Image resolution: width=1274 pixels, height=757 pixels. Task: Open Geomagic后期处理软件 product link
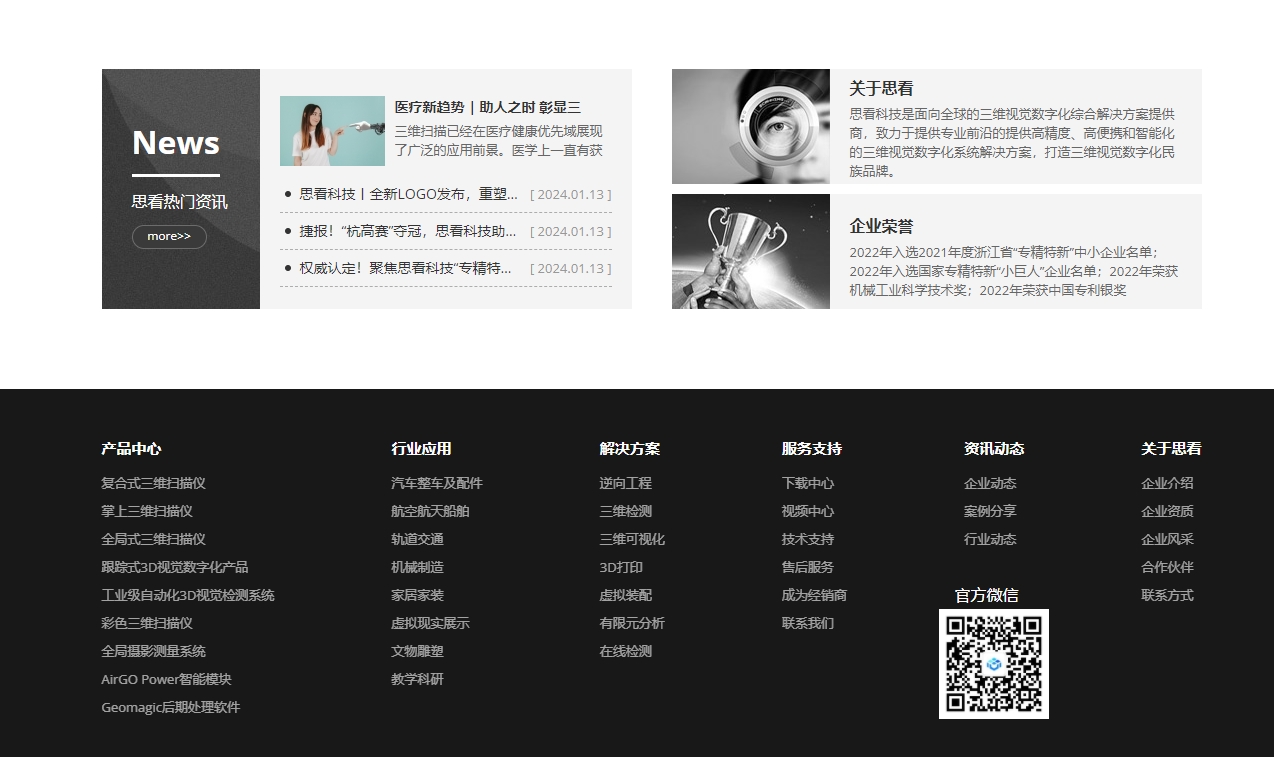(x=170, y=707)
